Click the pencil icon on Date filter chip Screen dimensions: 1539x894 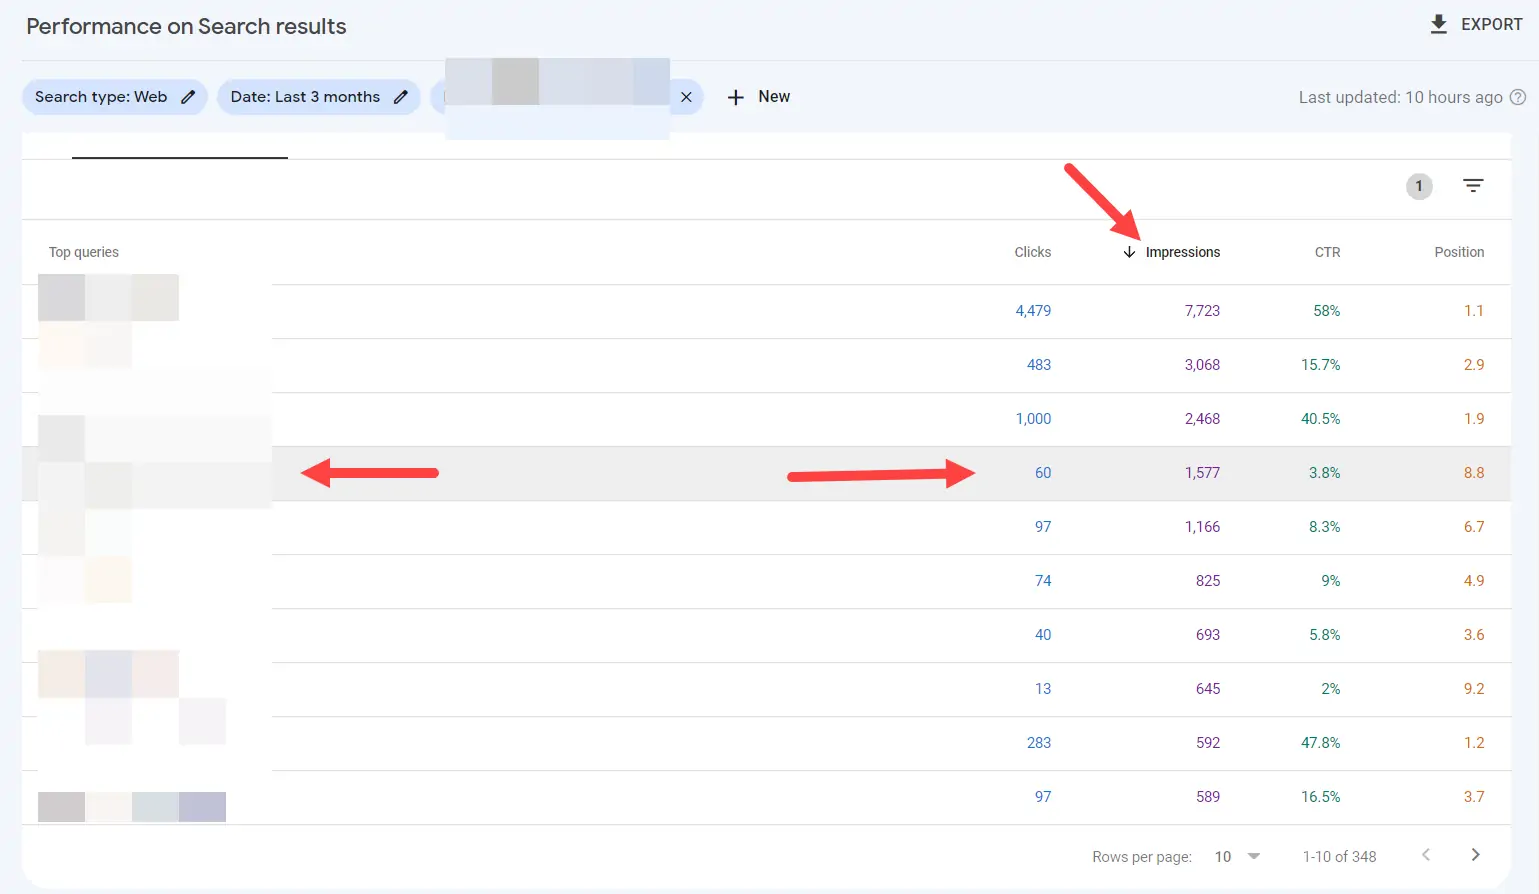[x=402, y=97]
